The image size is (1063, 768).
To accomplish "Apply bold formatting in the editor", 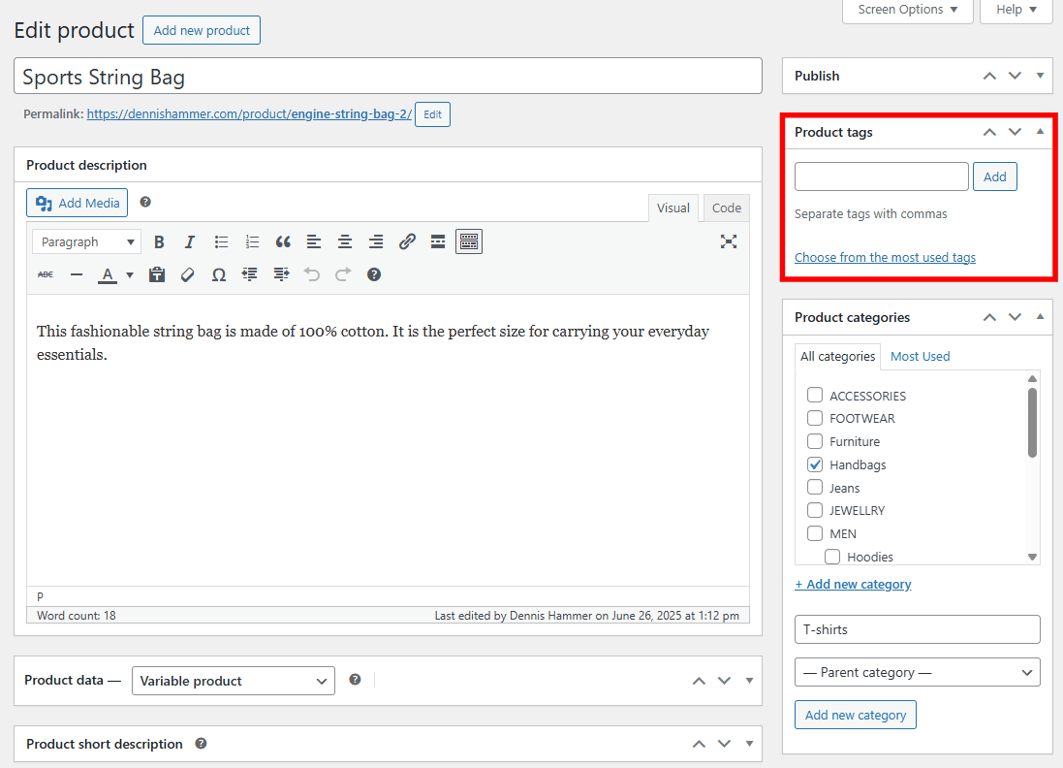I will (x=159, y=241).
